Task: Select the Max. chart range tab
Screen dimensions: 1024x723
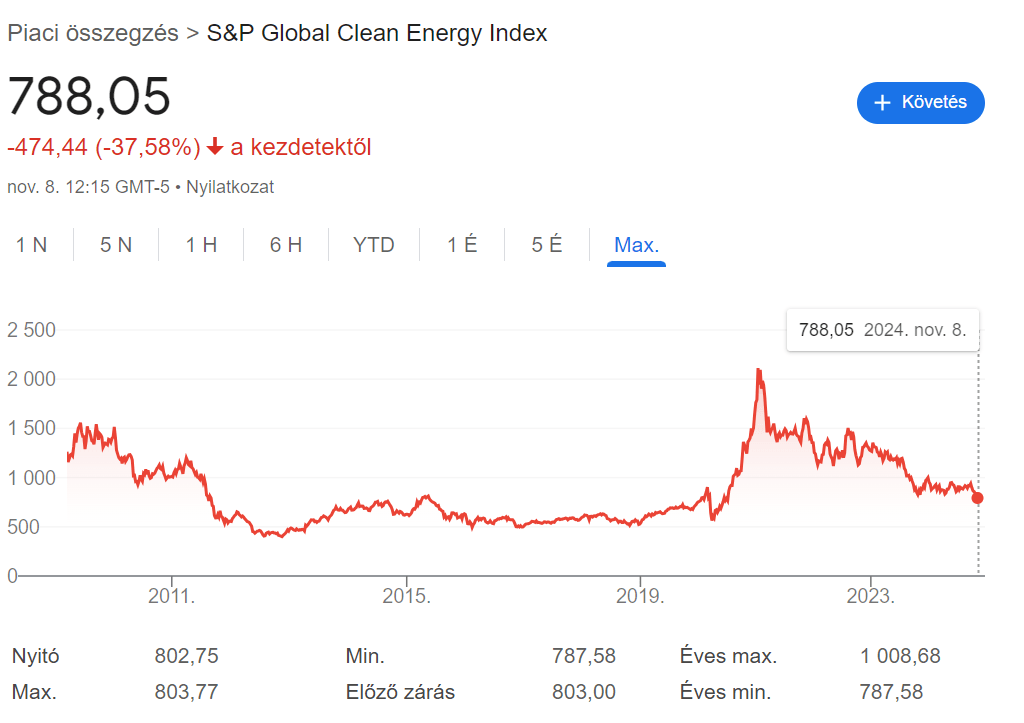Action: point(636,244)
